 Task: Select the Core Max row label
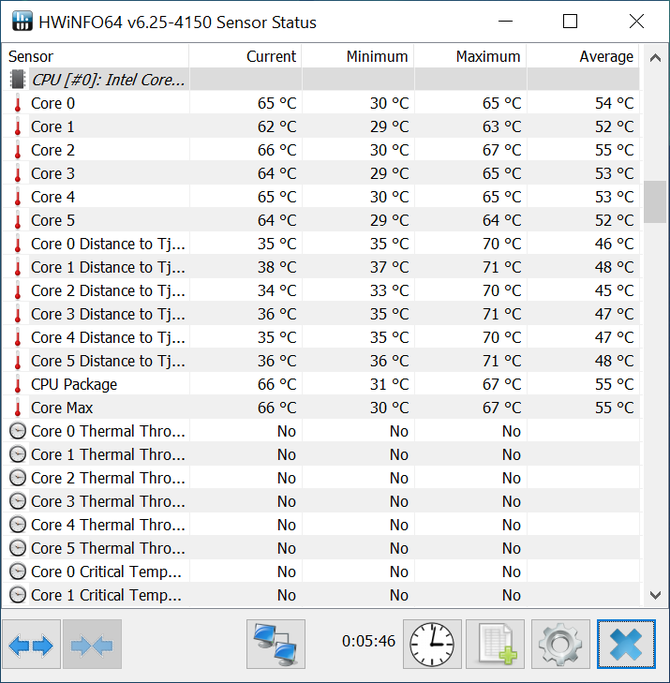point(62,408)
